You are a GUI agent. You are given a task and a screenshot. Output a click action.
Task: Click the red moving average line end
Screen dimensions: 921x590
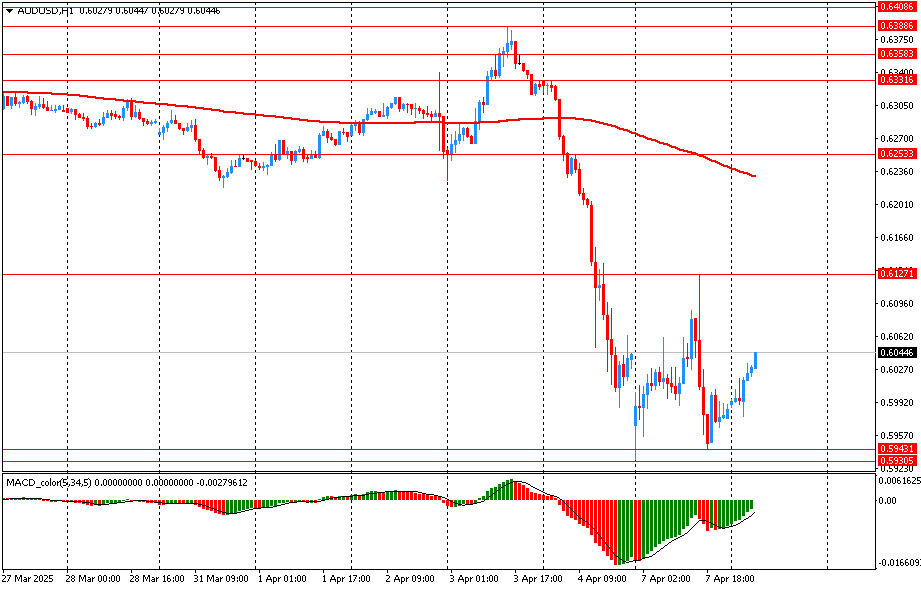pos(752,176)
